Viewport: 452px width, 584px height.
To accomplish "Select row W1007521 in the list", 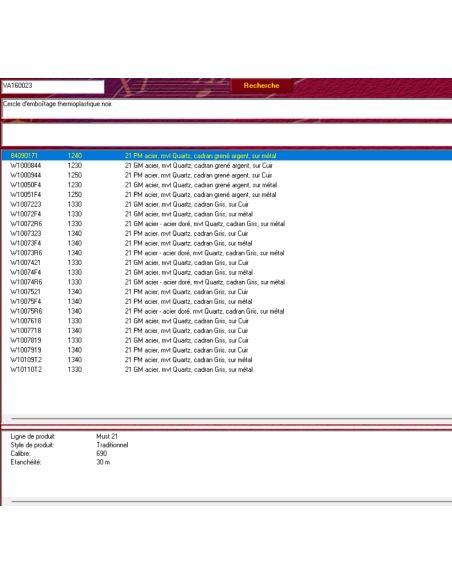I will (x=227, y=292).
